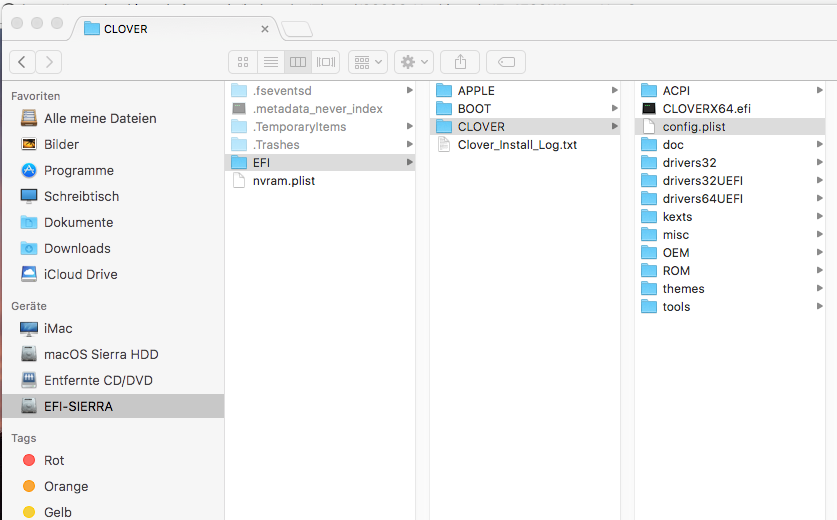
Task: Select the APPLE folder
Action: pyautogui.click(x=525, y=91)
